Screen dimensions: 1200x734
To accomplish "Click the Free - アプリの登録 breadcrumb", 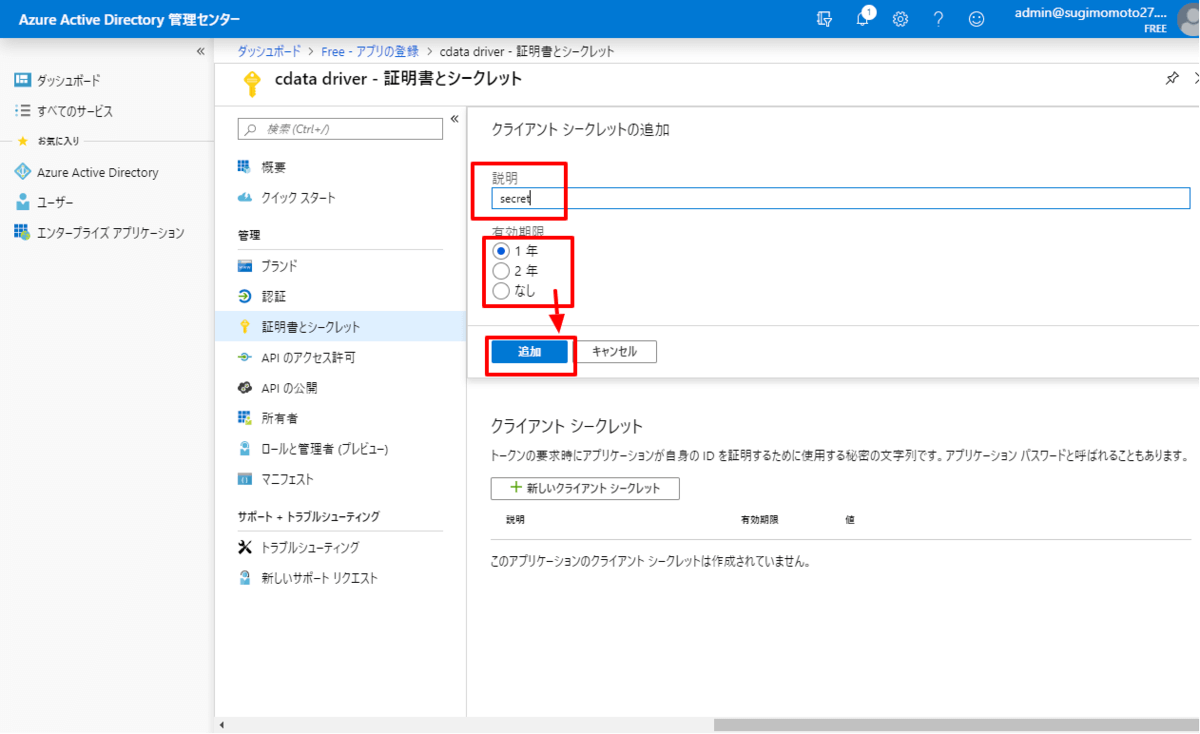I will [x=370, y=51].
